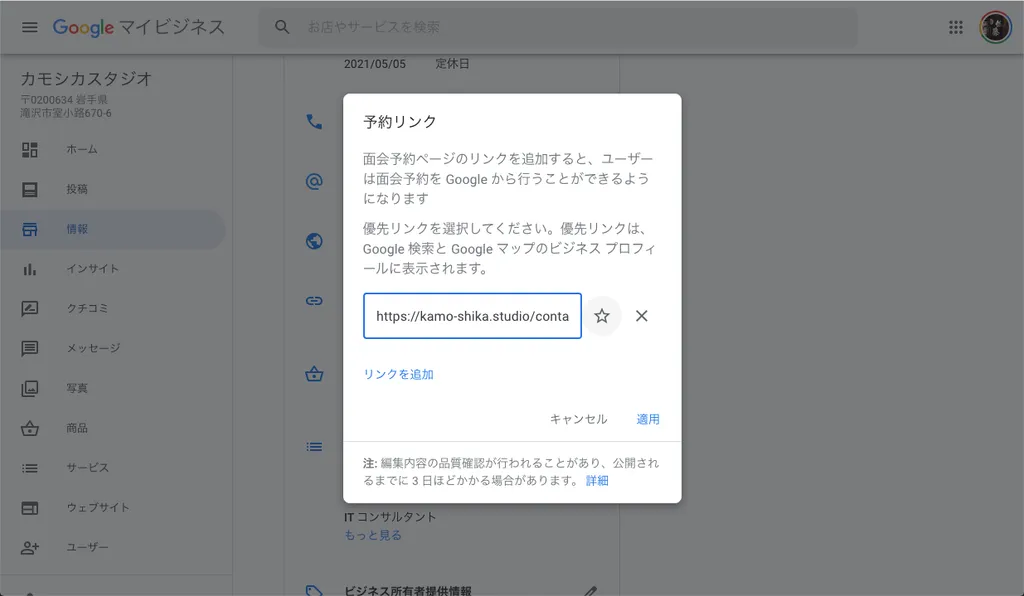Viewport: 1024px width, 596px height.
Task: Go to ホーム menu item
Action: click(82, 149)
